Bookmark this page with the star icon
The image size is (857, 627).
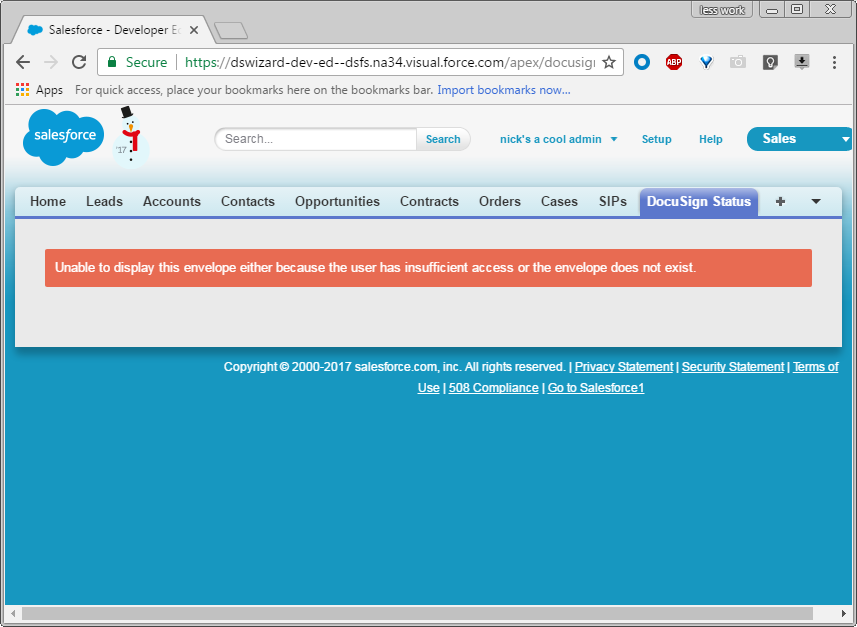pyautogui.click(x=608, y=62)
